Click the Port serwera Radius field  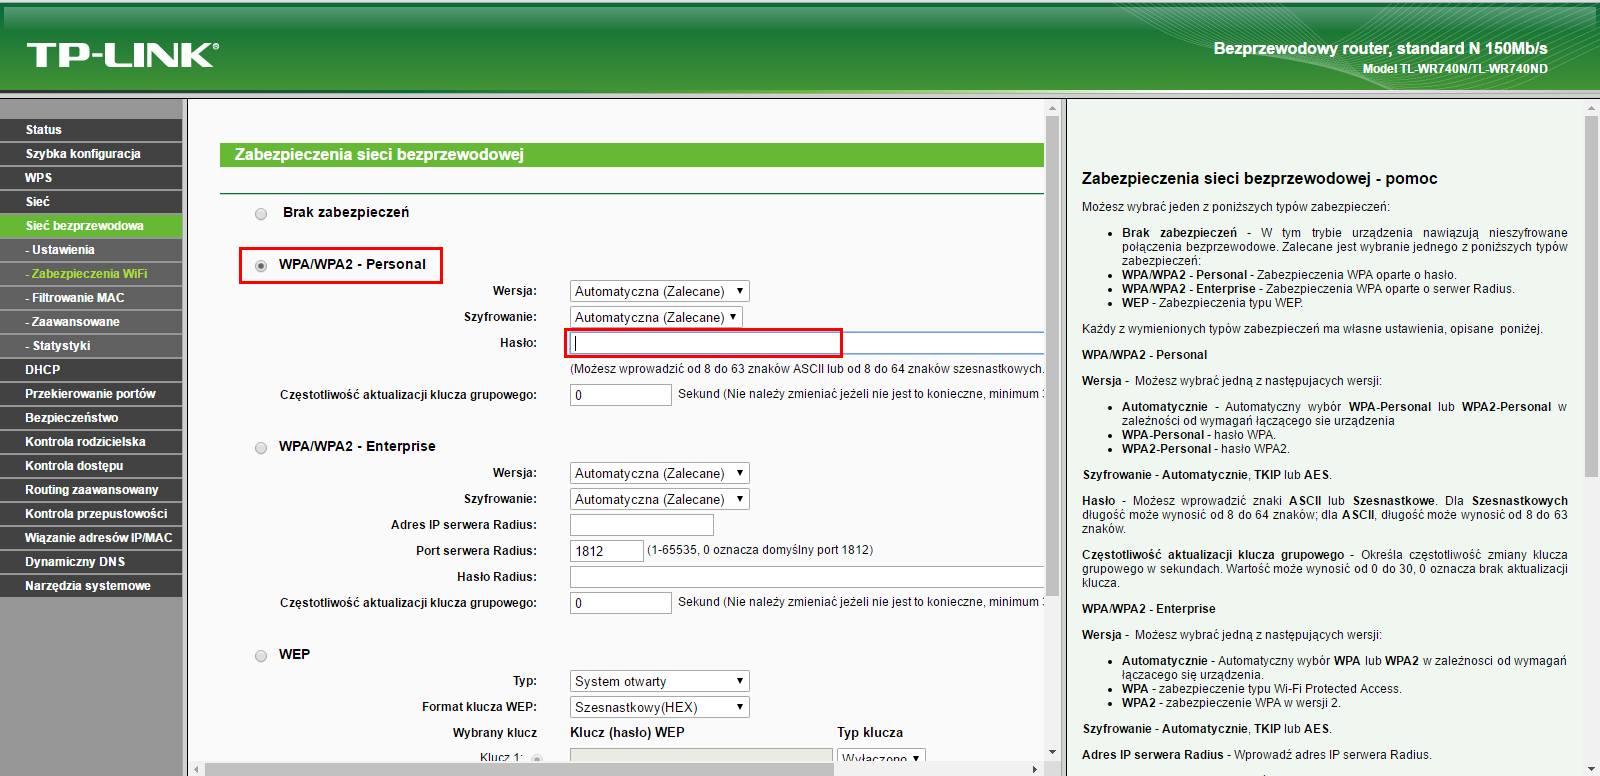click(x=607, y=551)
